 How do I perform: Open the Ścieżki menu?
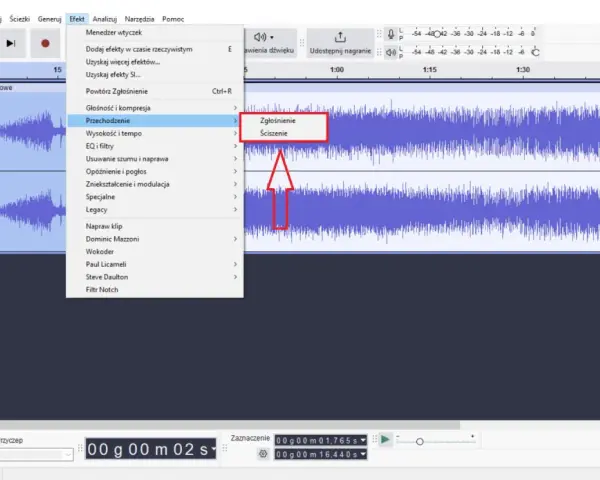(x=20, y=19)
